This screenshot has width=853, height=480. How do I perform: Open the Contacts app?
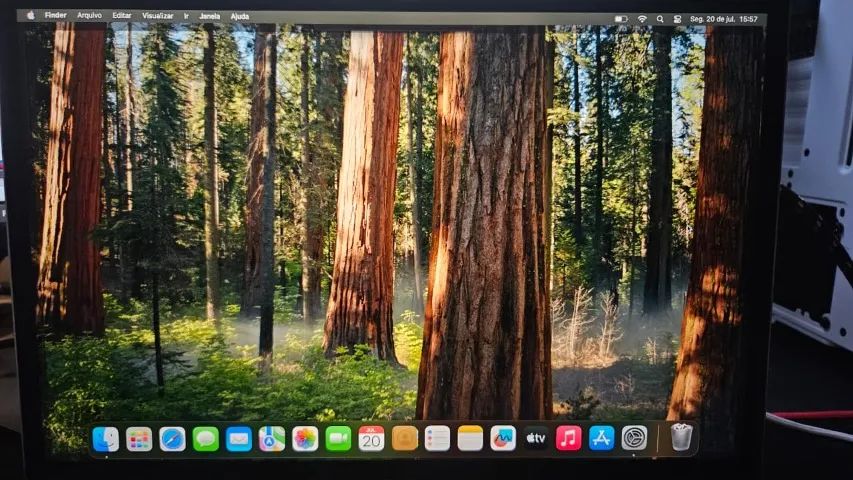(x=405, y=439)
